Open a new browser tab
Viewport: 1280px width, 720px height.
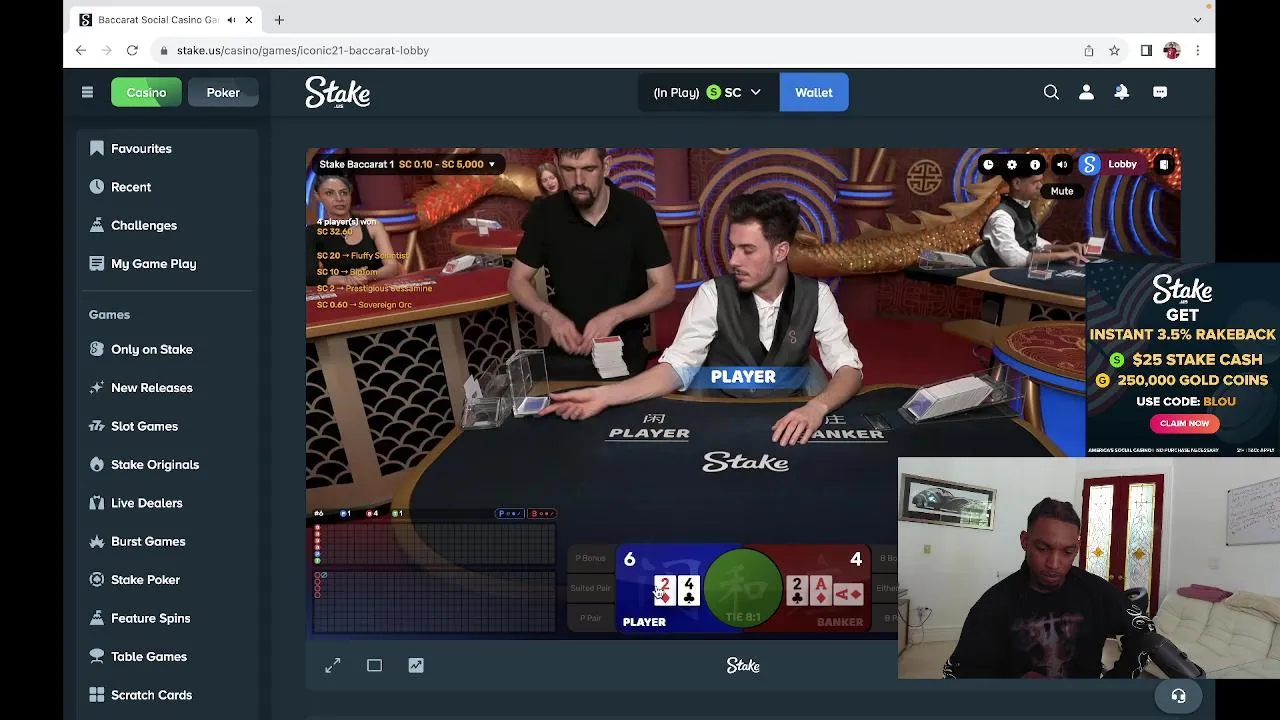coord(279,20)
